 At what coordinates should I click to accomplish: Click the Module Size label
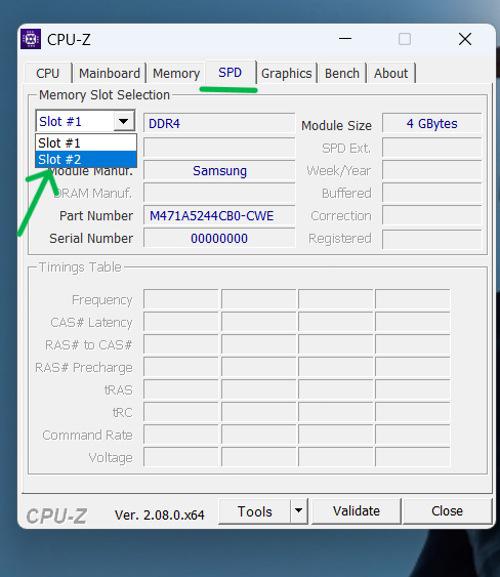tap(336, 125)
